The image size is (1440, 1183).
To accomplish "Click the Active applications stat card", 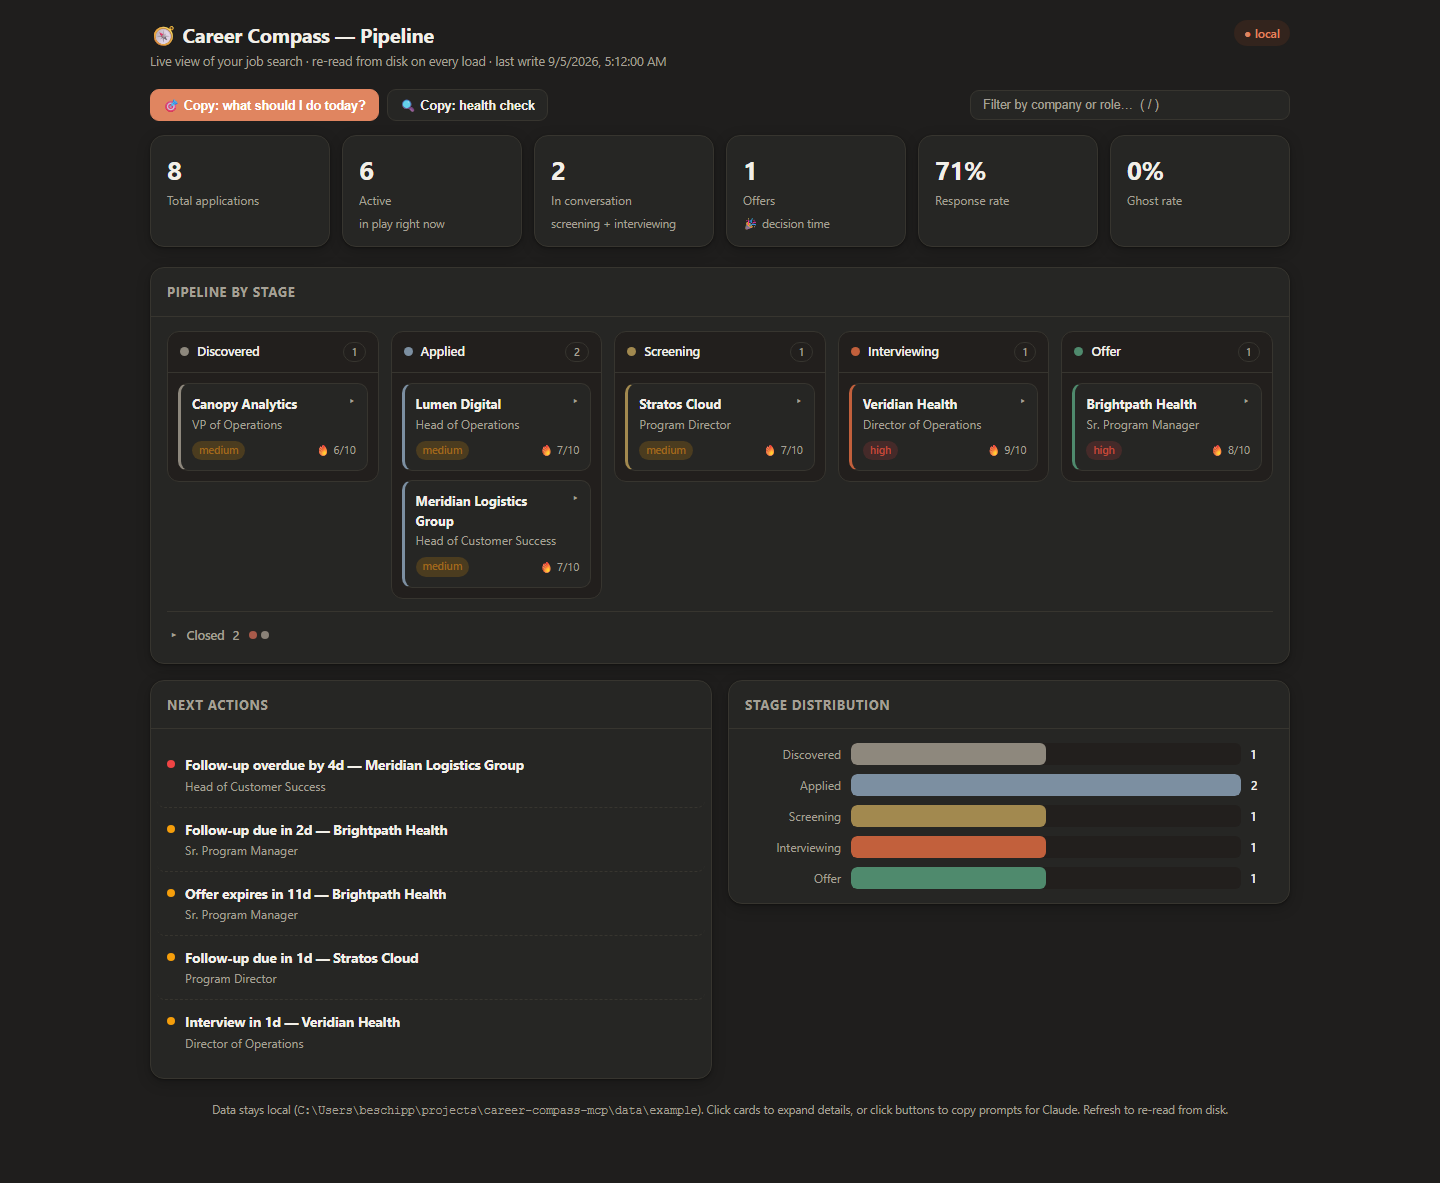I will (x=432, y=191).
